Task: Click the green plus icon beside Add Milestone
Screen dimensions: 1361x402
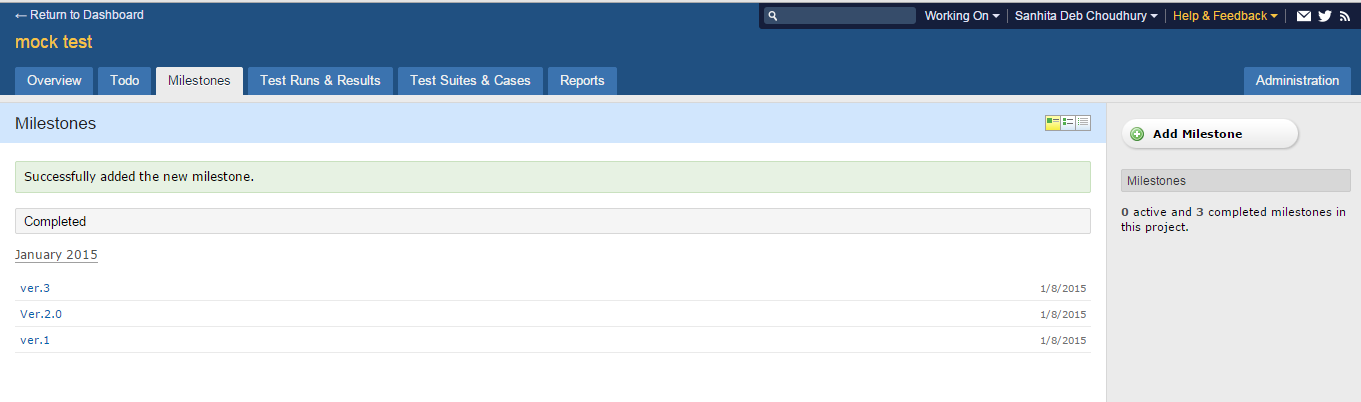Action: point(1137,134)
